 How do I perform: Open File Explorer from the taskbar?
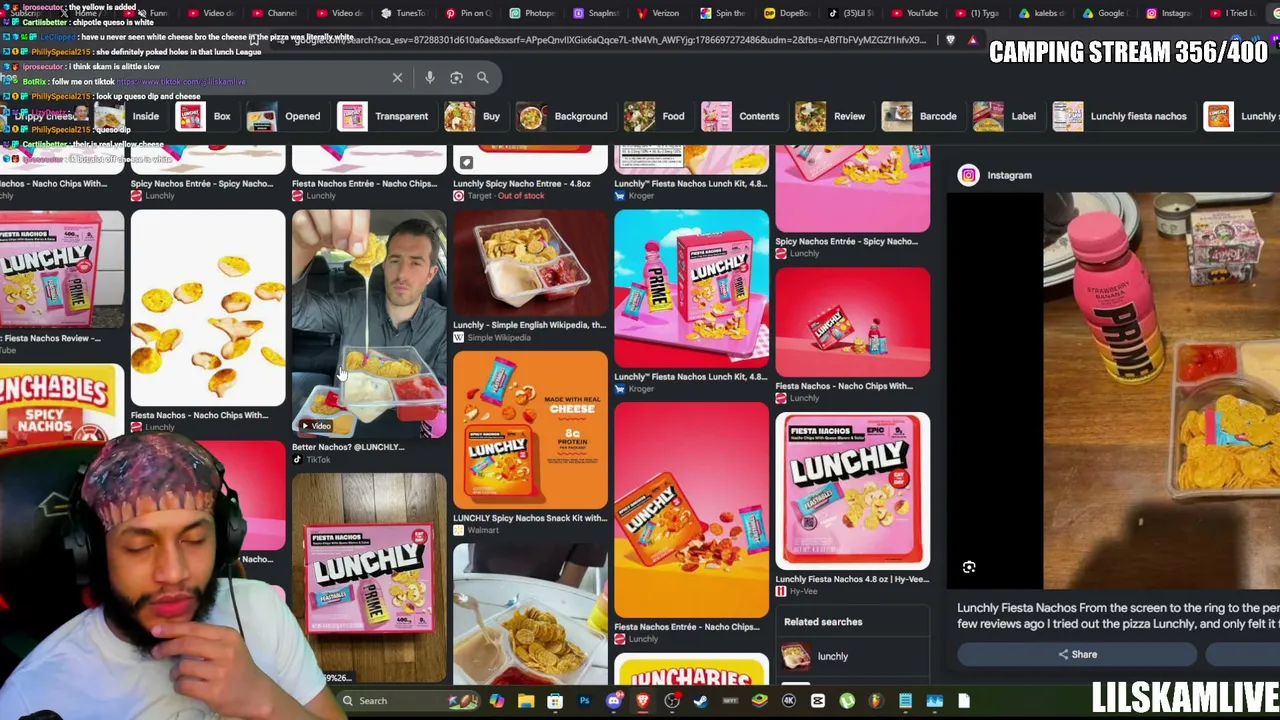526,701
